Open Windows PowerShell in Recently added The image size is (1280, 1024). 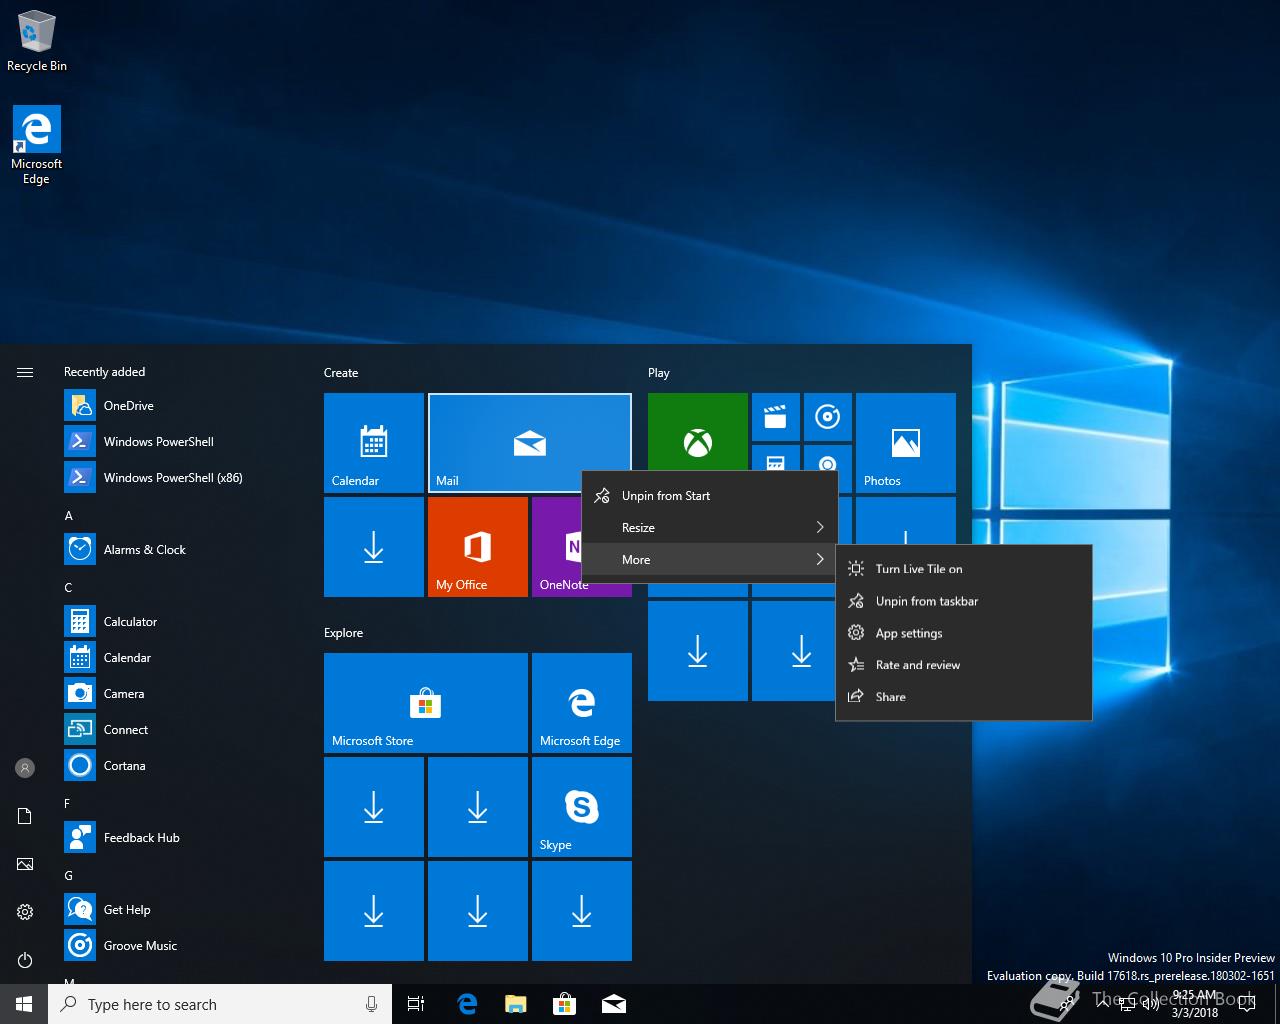[160, 441]
